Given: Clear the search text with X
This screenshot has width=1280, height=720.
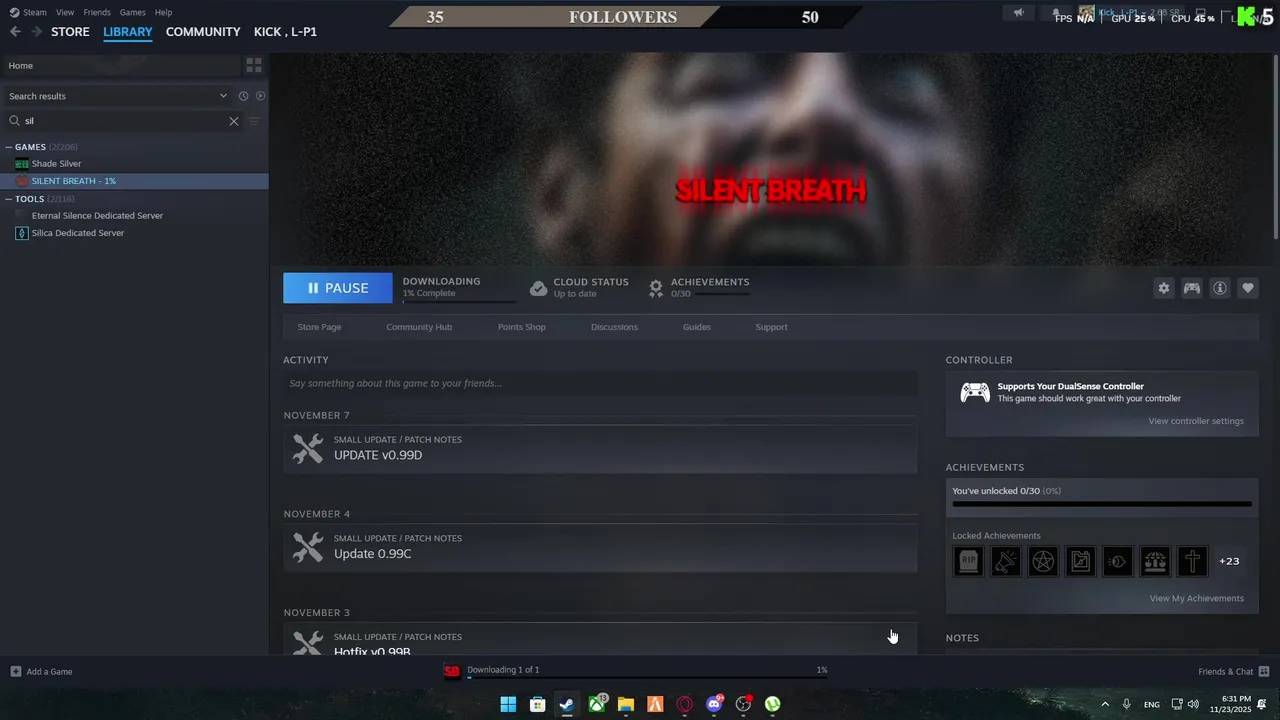Looking at the screenshot, I should (x=234, y=121).
